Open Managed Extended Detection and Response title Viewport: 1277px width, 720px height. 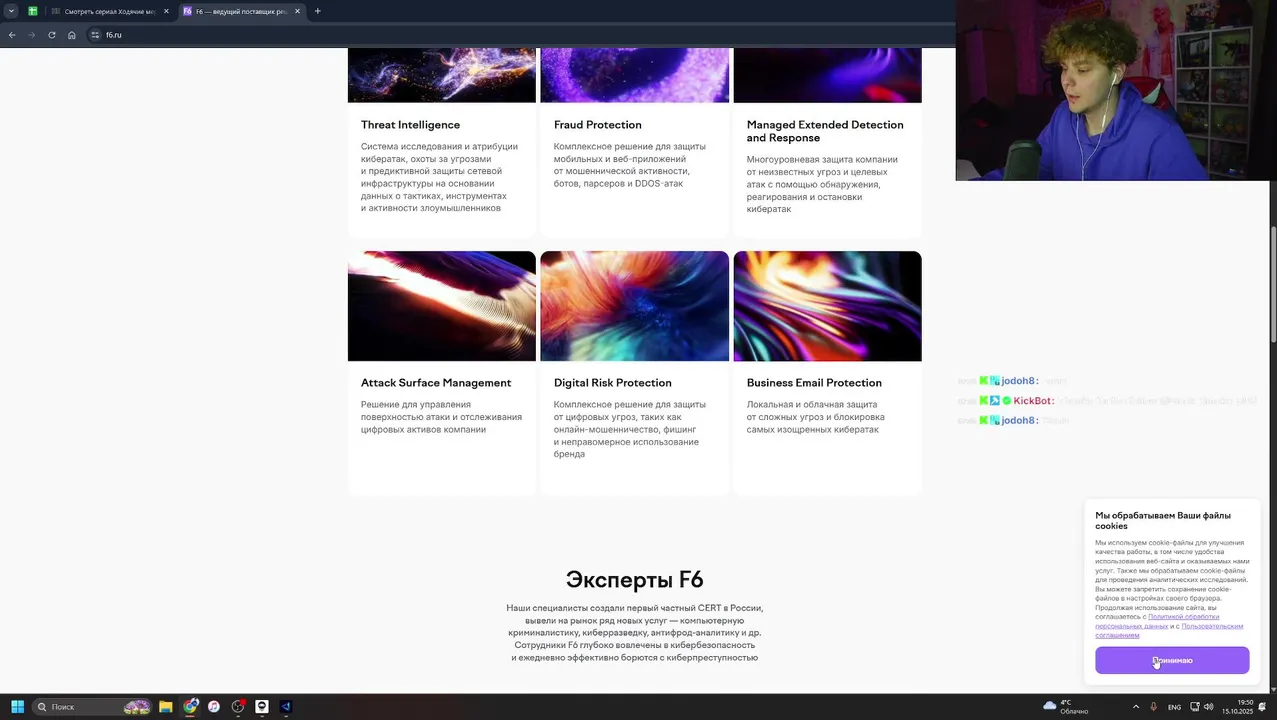coord(825,131)
